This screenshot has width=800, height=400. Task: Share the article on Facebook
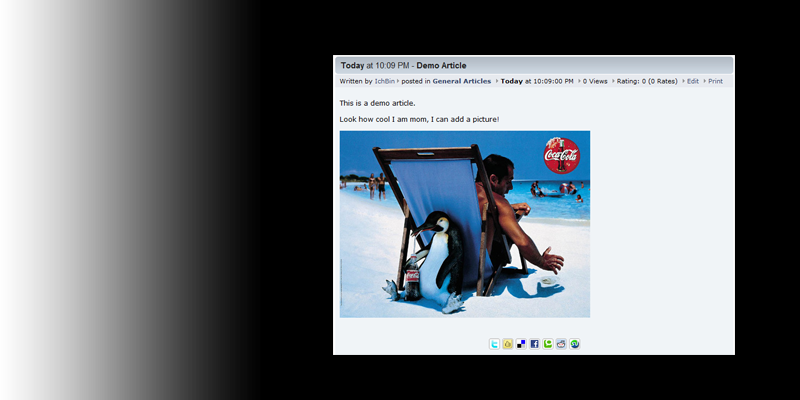pos(534,344)
